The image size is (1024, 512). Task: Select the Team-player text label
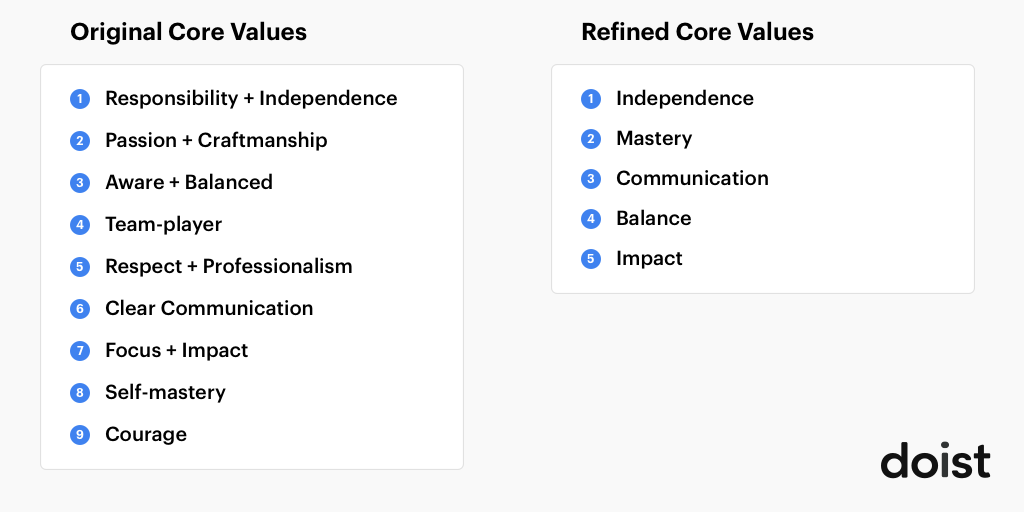163,225
